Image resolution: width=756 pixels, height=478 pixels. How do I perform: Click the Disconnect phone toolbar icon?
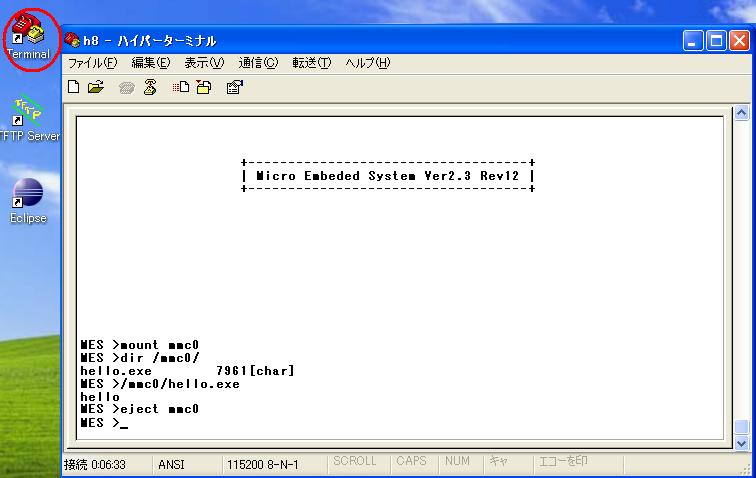click(x=150, y=87)
